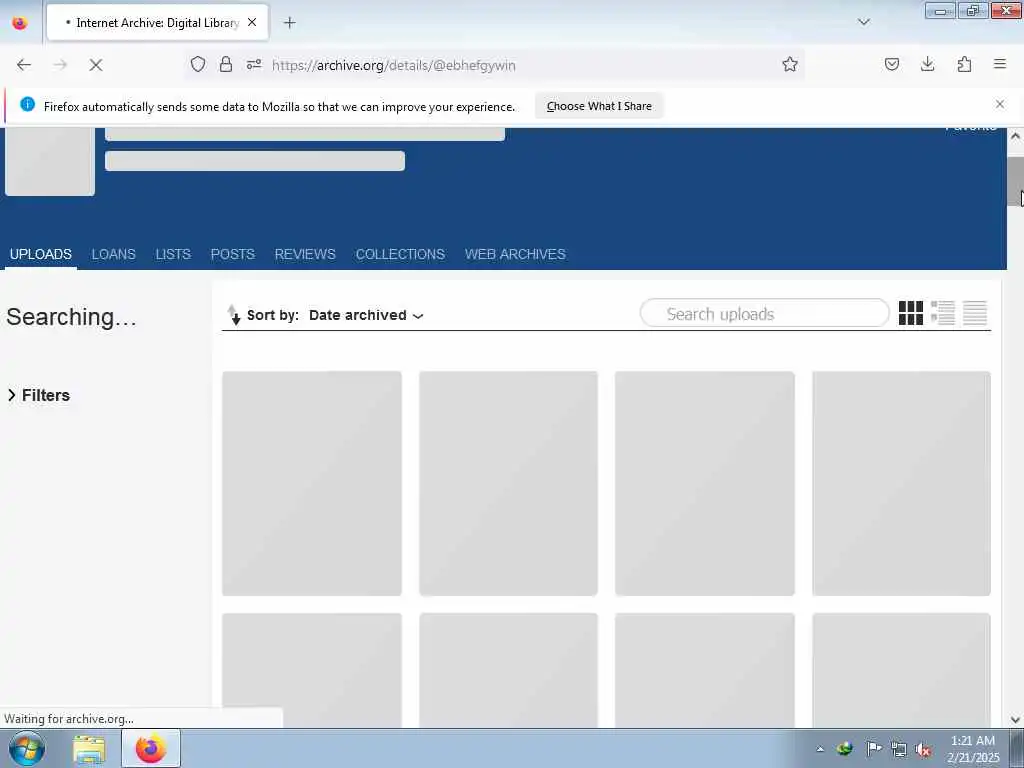Viewport: 1024px width, 768px height.
Task: Select the compact list view icon
Action: click(x=974, y=313)
